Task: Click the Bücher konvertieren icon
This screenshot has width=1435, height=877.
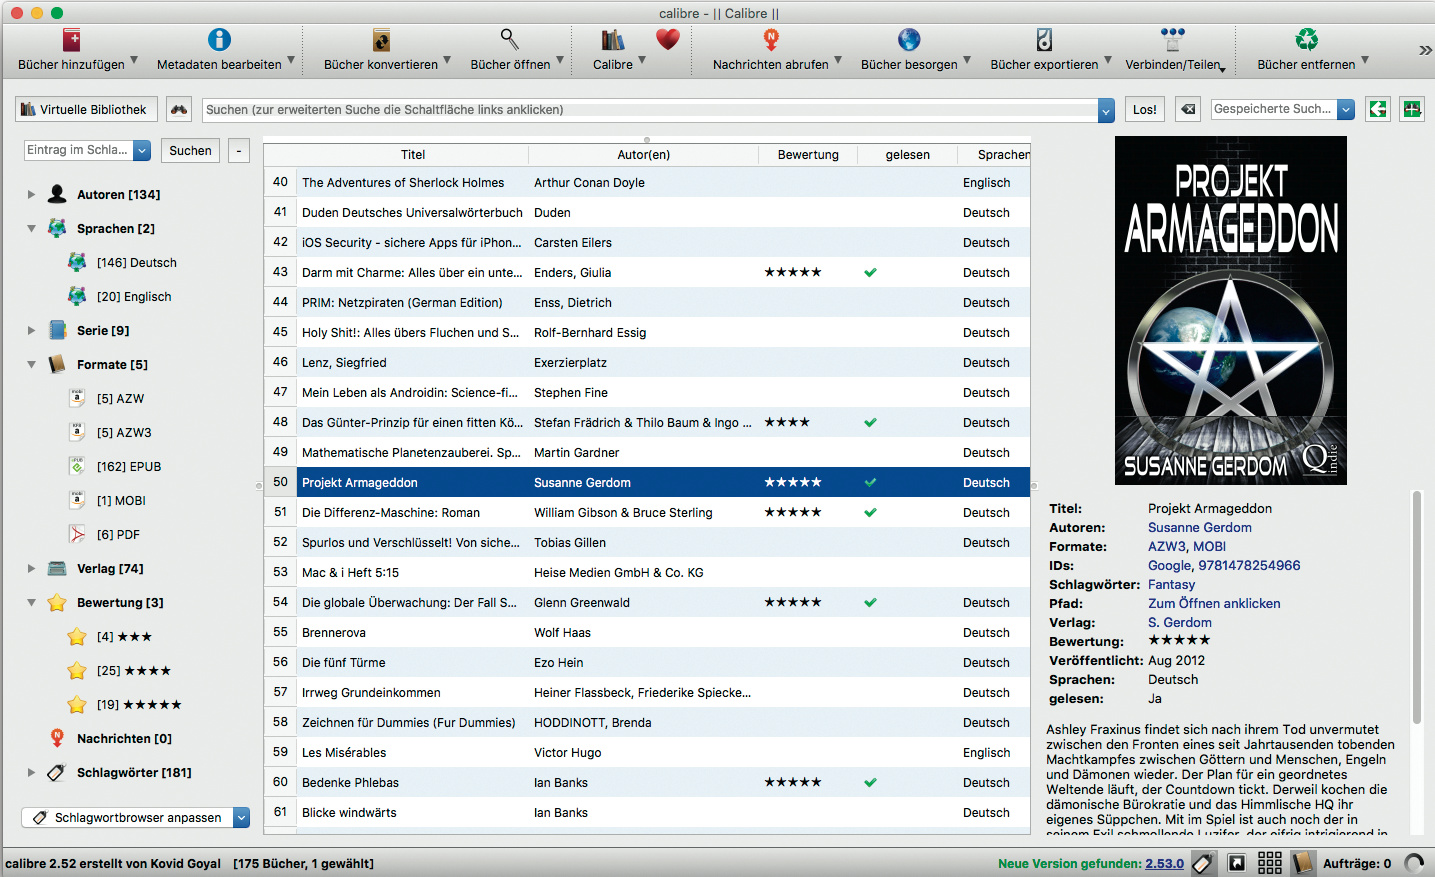Action: (381, 40)
